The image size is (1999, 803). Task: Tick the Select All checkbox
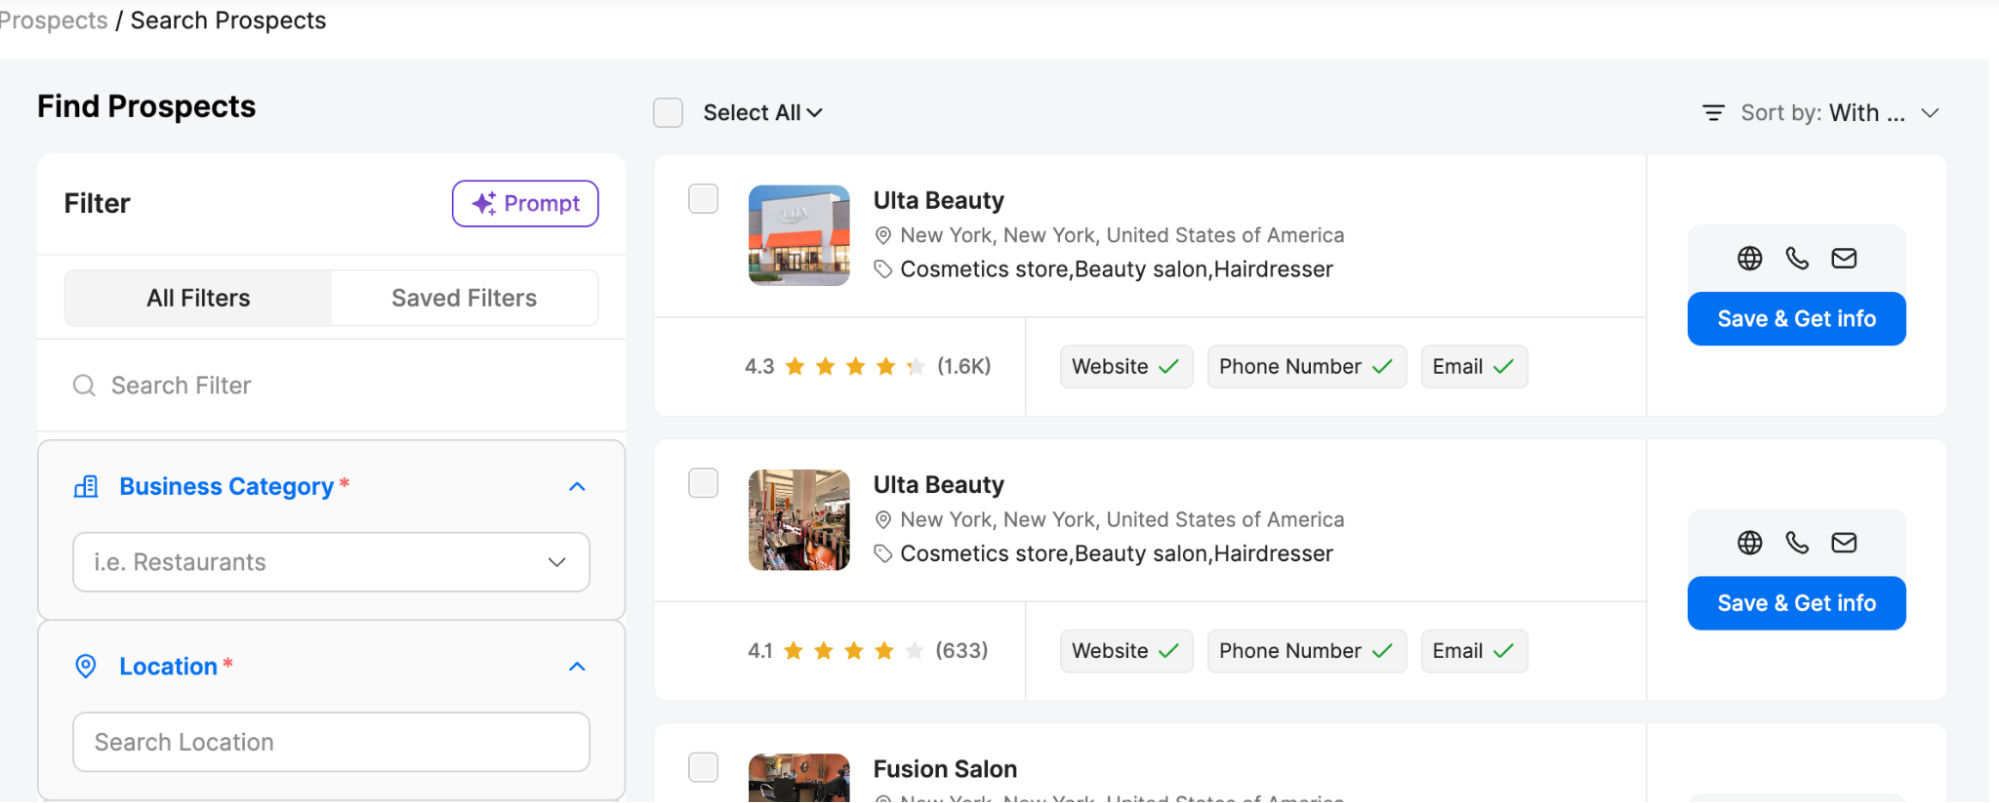coord(668,113)
